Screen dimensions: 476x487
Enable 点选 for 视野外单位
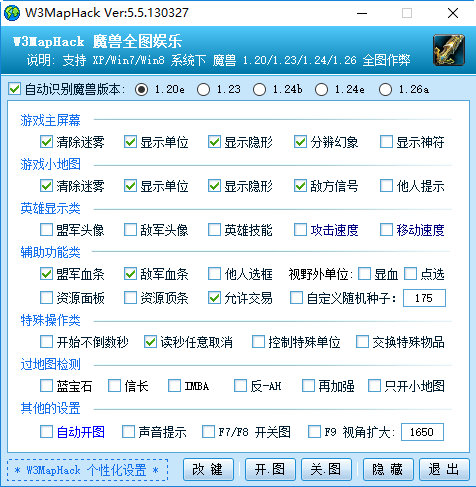(x=410, y=274)
